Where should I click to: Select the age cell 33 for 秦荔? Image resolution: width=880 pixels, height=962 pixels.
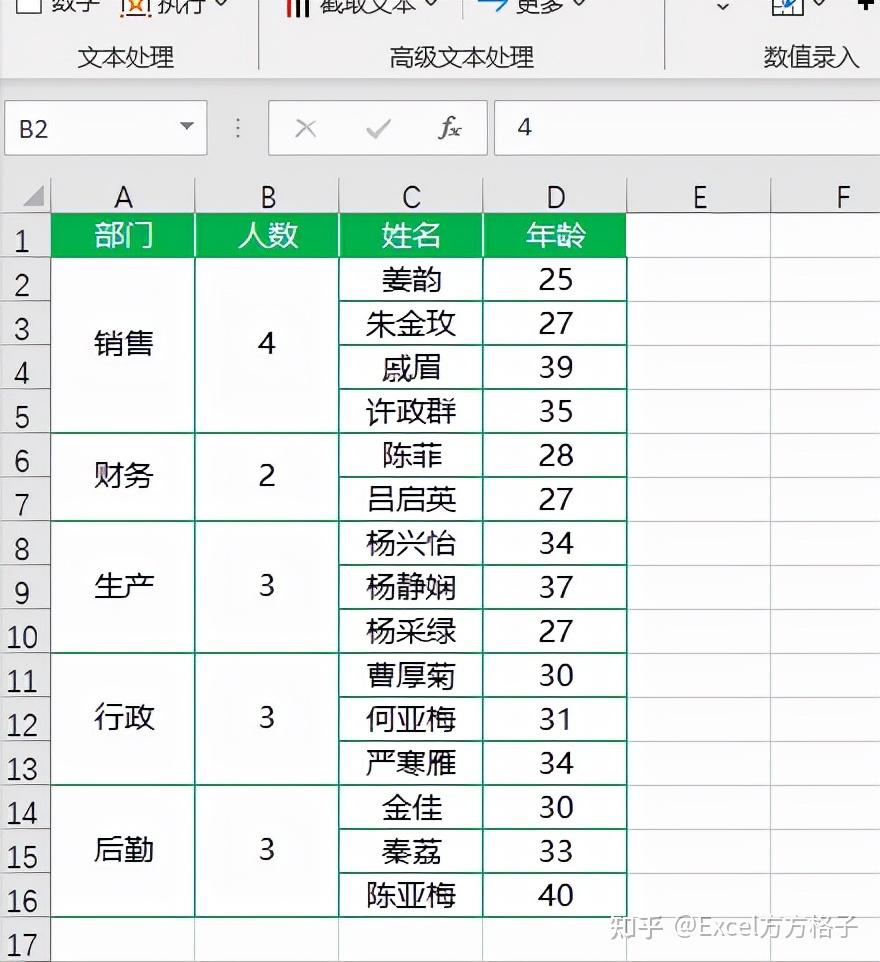click(555, 851)
